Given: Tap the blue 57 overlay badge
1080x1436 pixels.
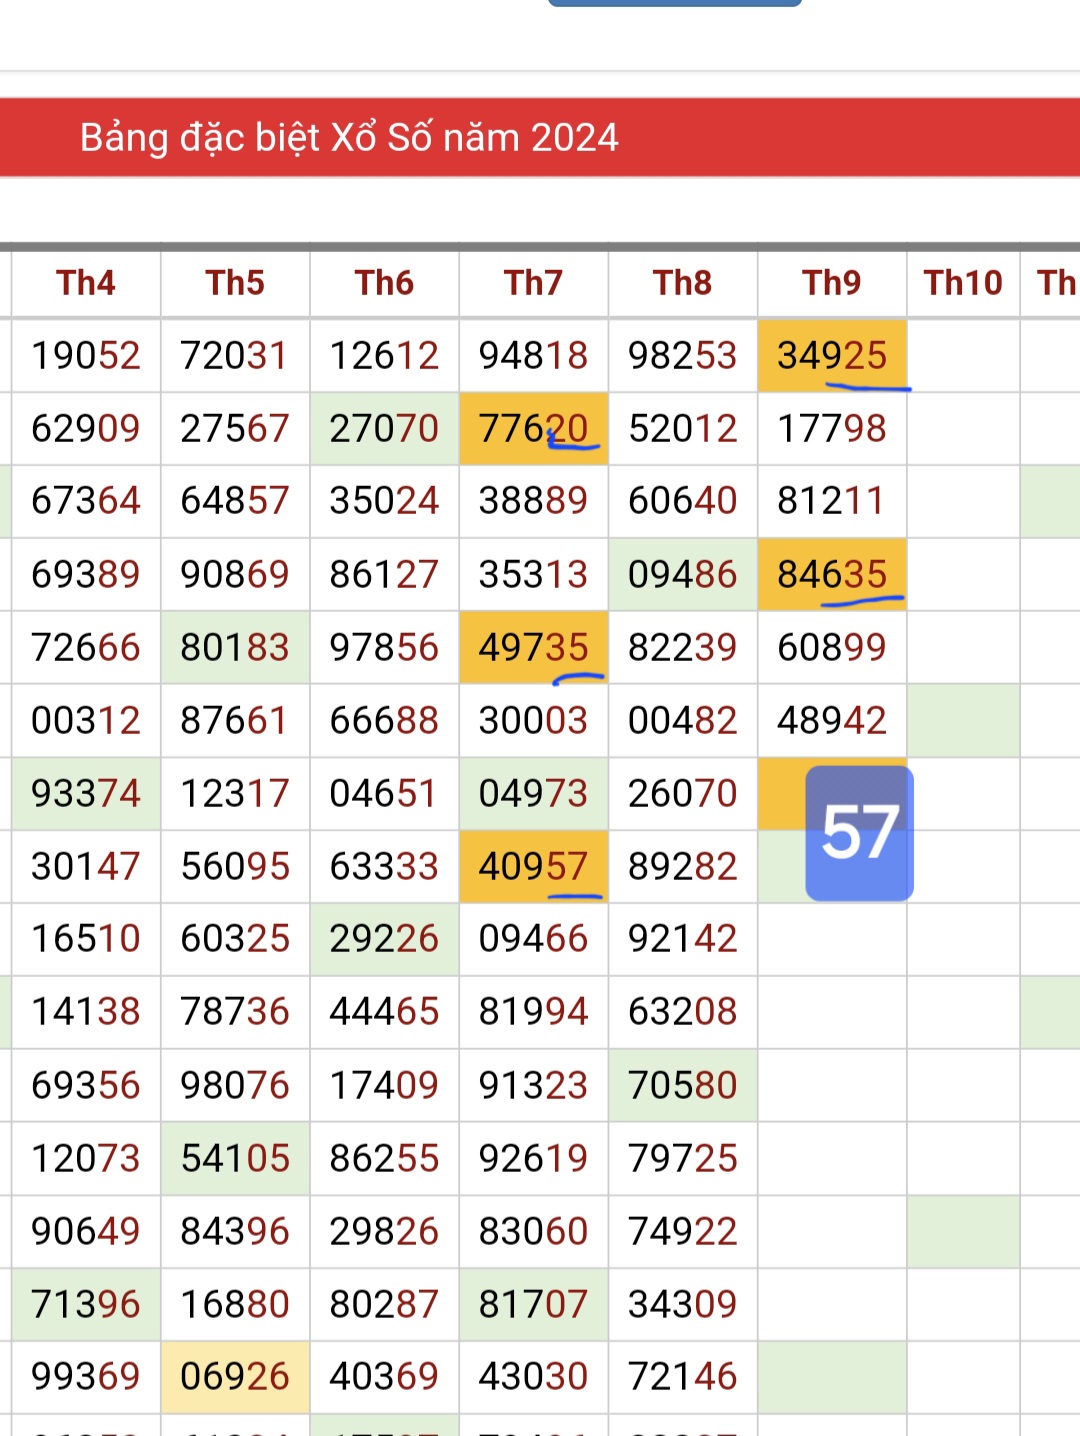Looking at the screenshot, I should tap(859, 832).
